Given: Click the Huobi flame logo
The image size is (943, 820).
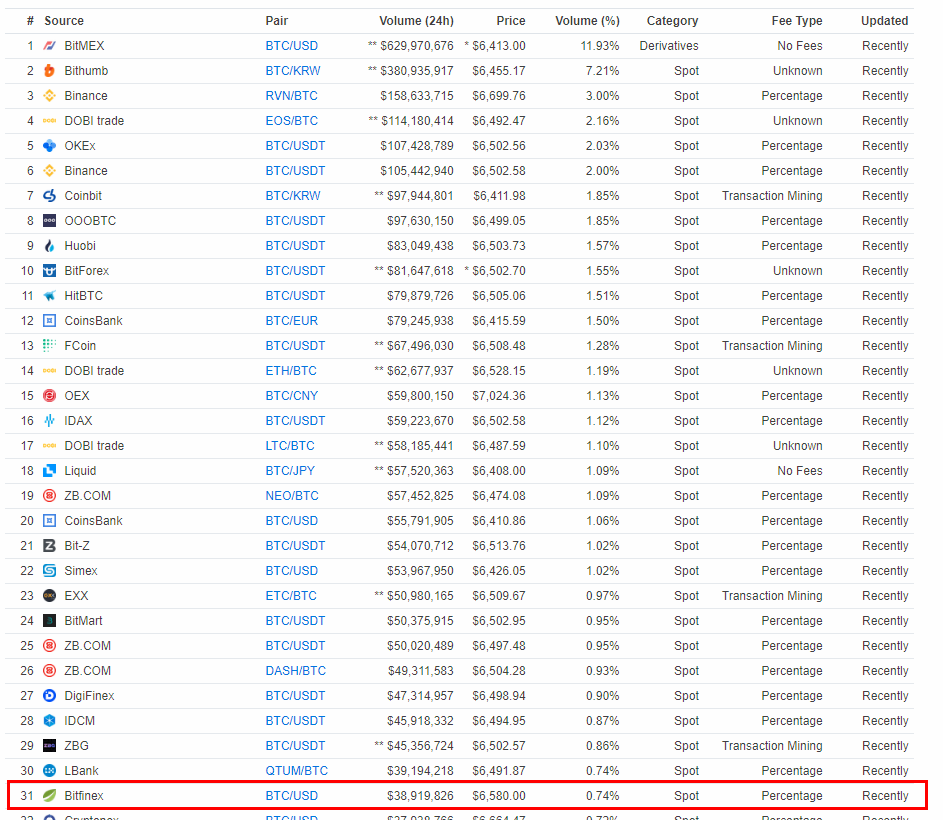Looking at the screenshot, I should click(x=50, y=246).
